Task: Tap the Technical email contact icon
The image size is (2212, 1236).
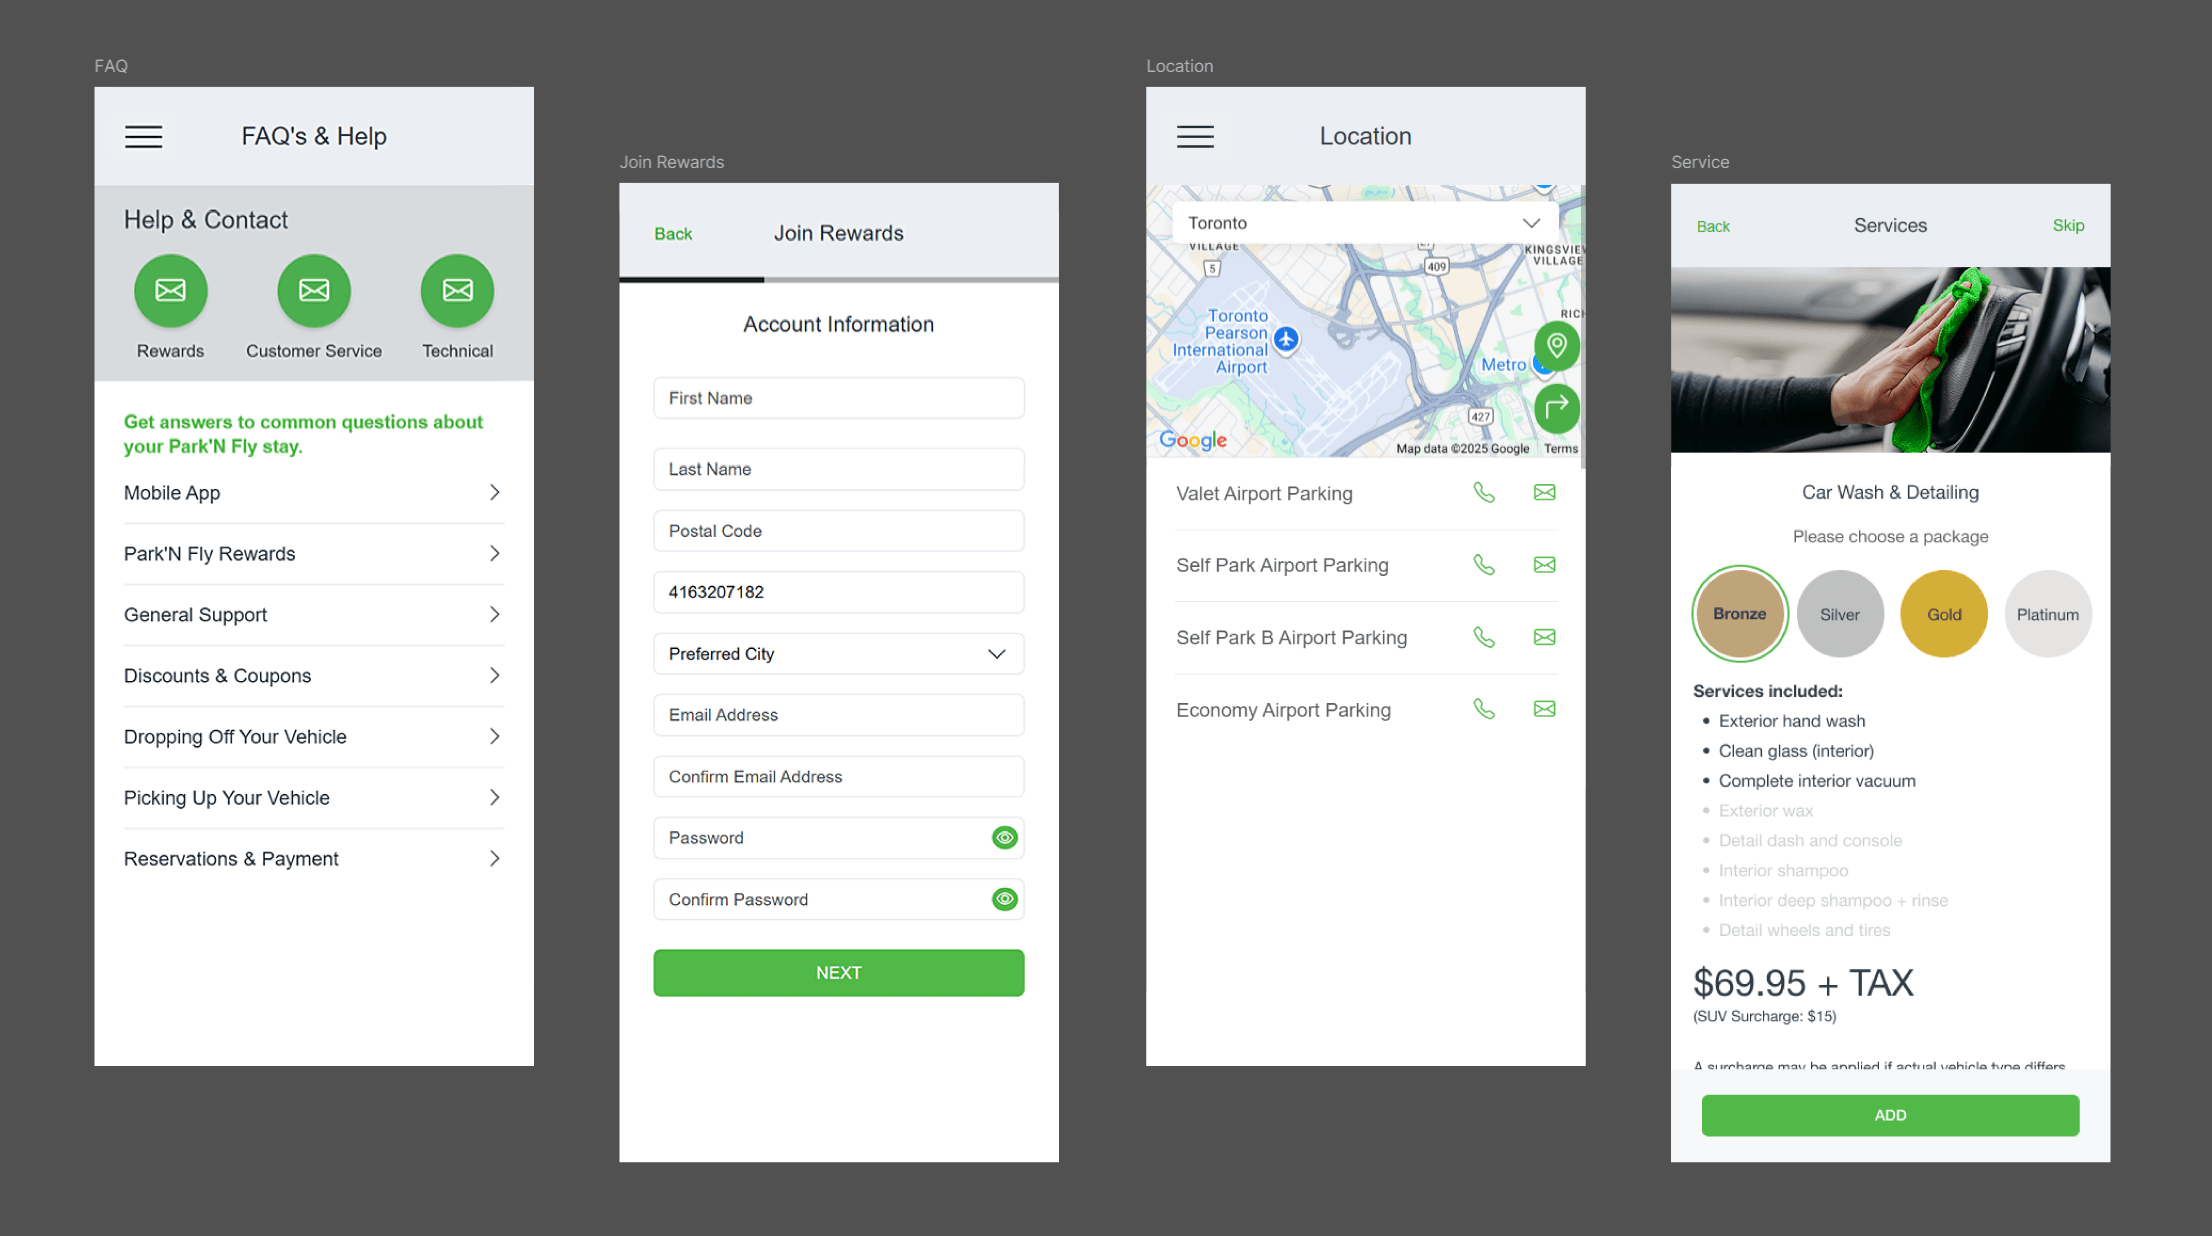Action: click(x=457, y=291)
